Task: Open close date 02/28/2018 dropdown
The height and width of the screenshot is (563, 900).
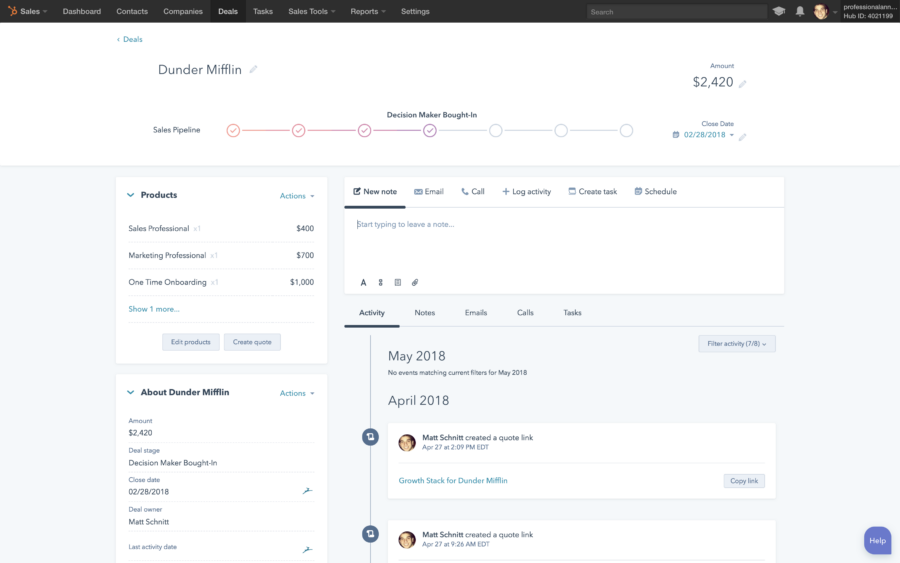Action: (708, 135)
